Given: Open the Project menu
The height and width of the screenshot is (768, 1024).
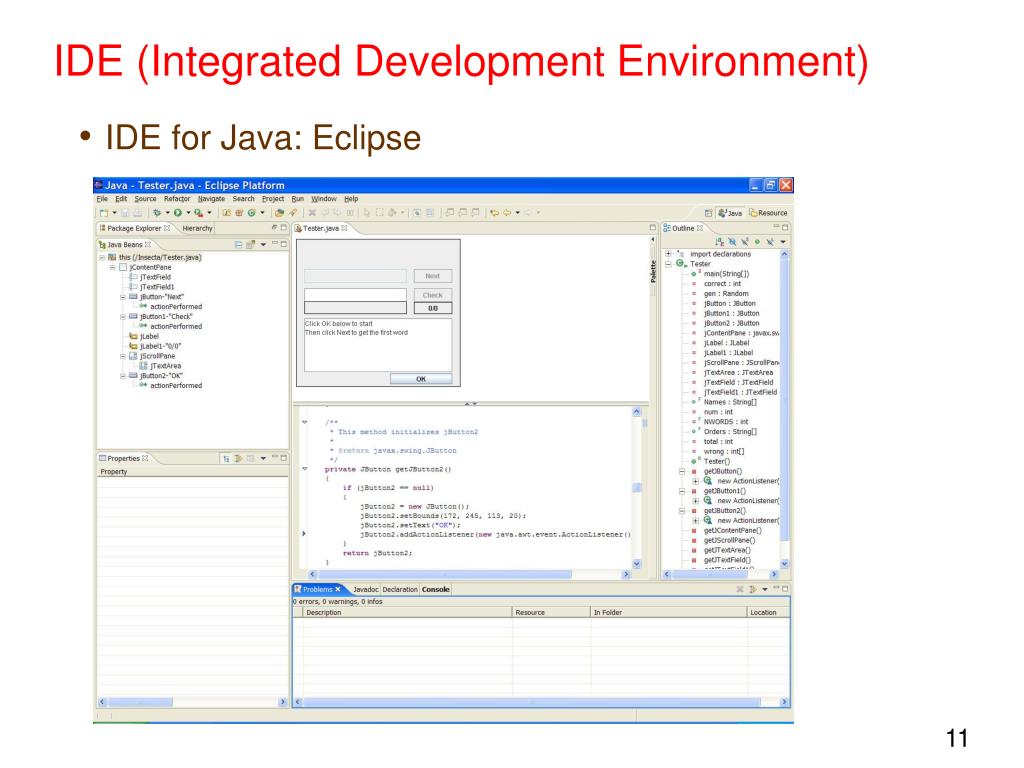Looking at the screenshot, I should (x=273, y=199).
